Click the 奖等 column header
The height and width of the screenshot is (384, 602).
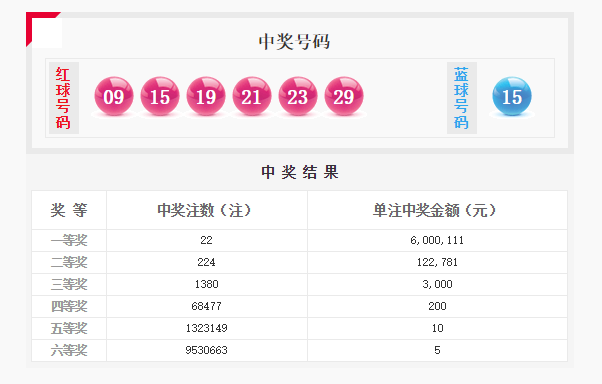69,210
